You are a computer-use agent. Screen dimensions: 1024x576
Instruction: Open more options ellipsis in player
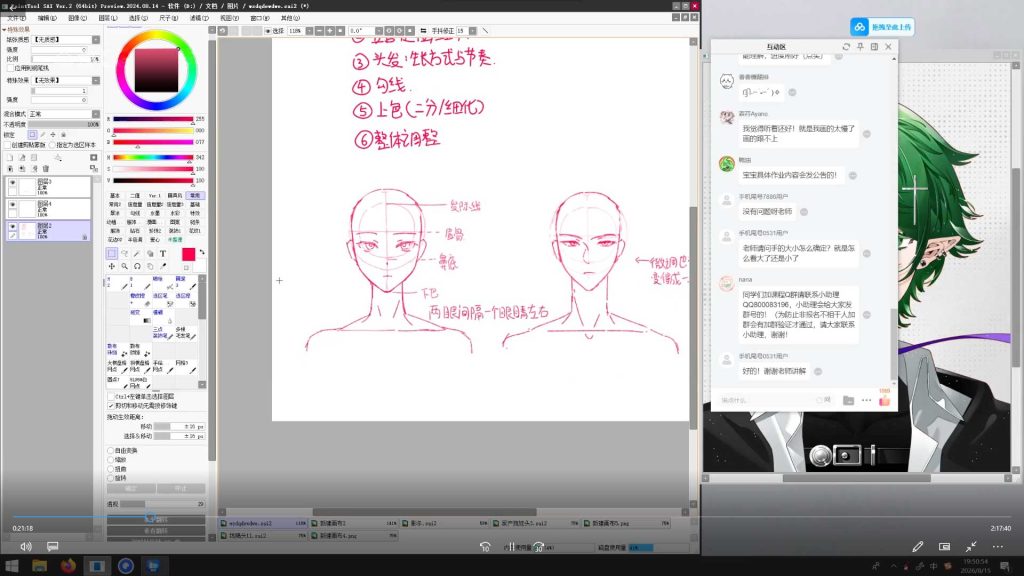click(998, 546)
